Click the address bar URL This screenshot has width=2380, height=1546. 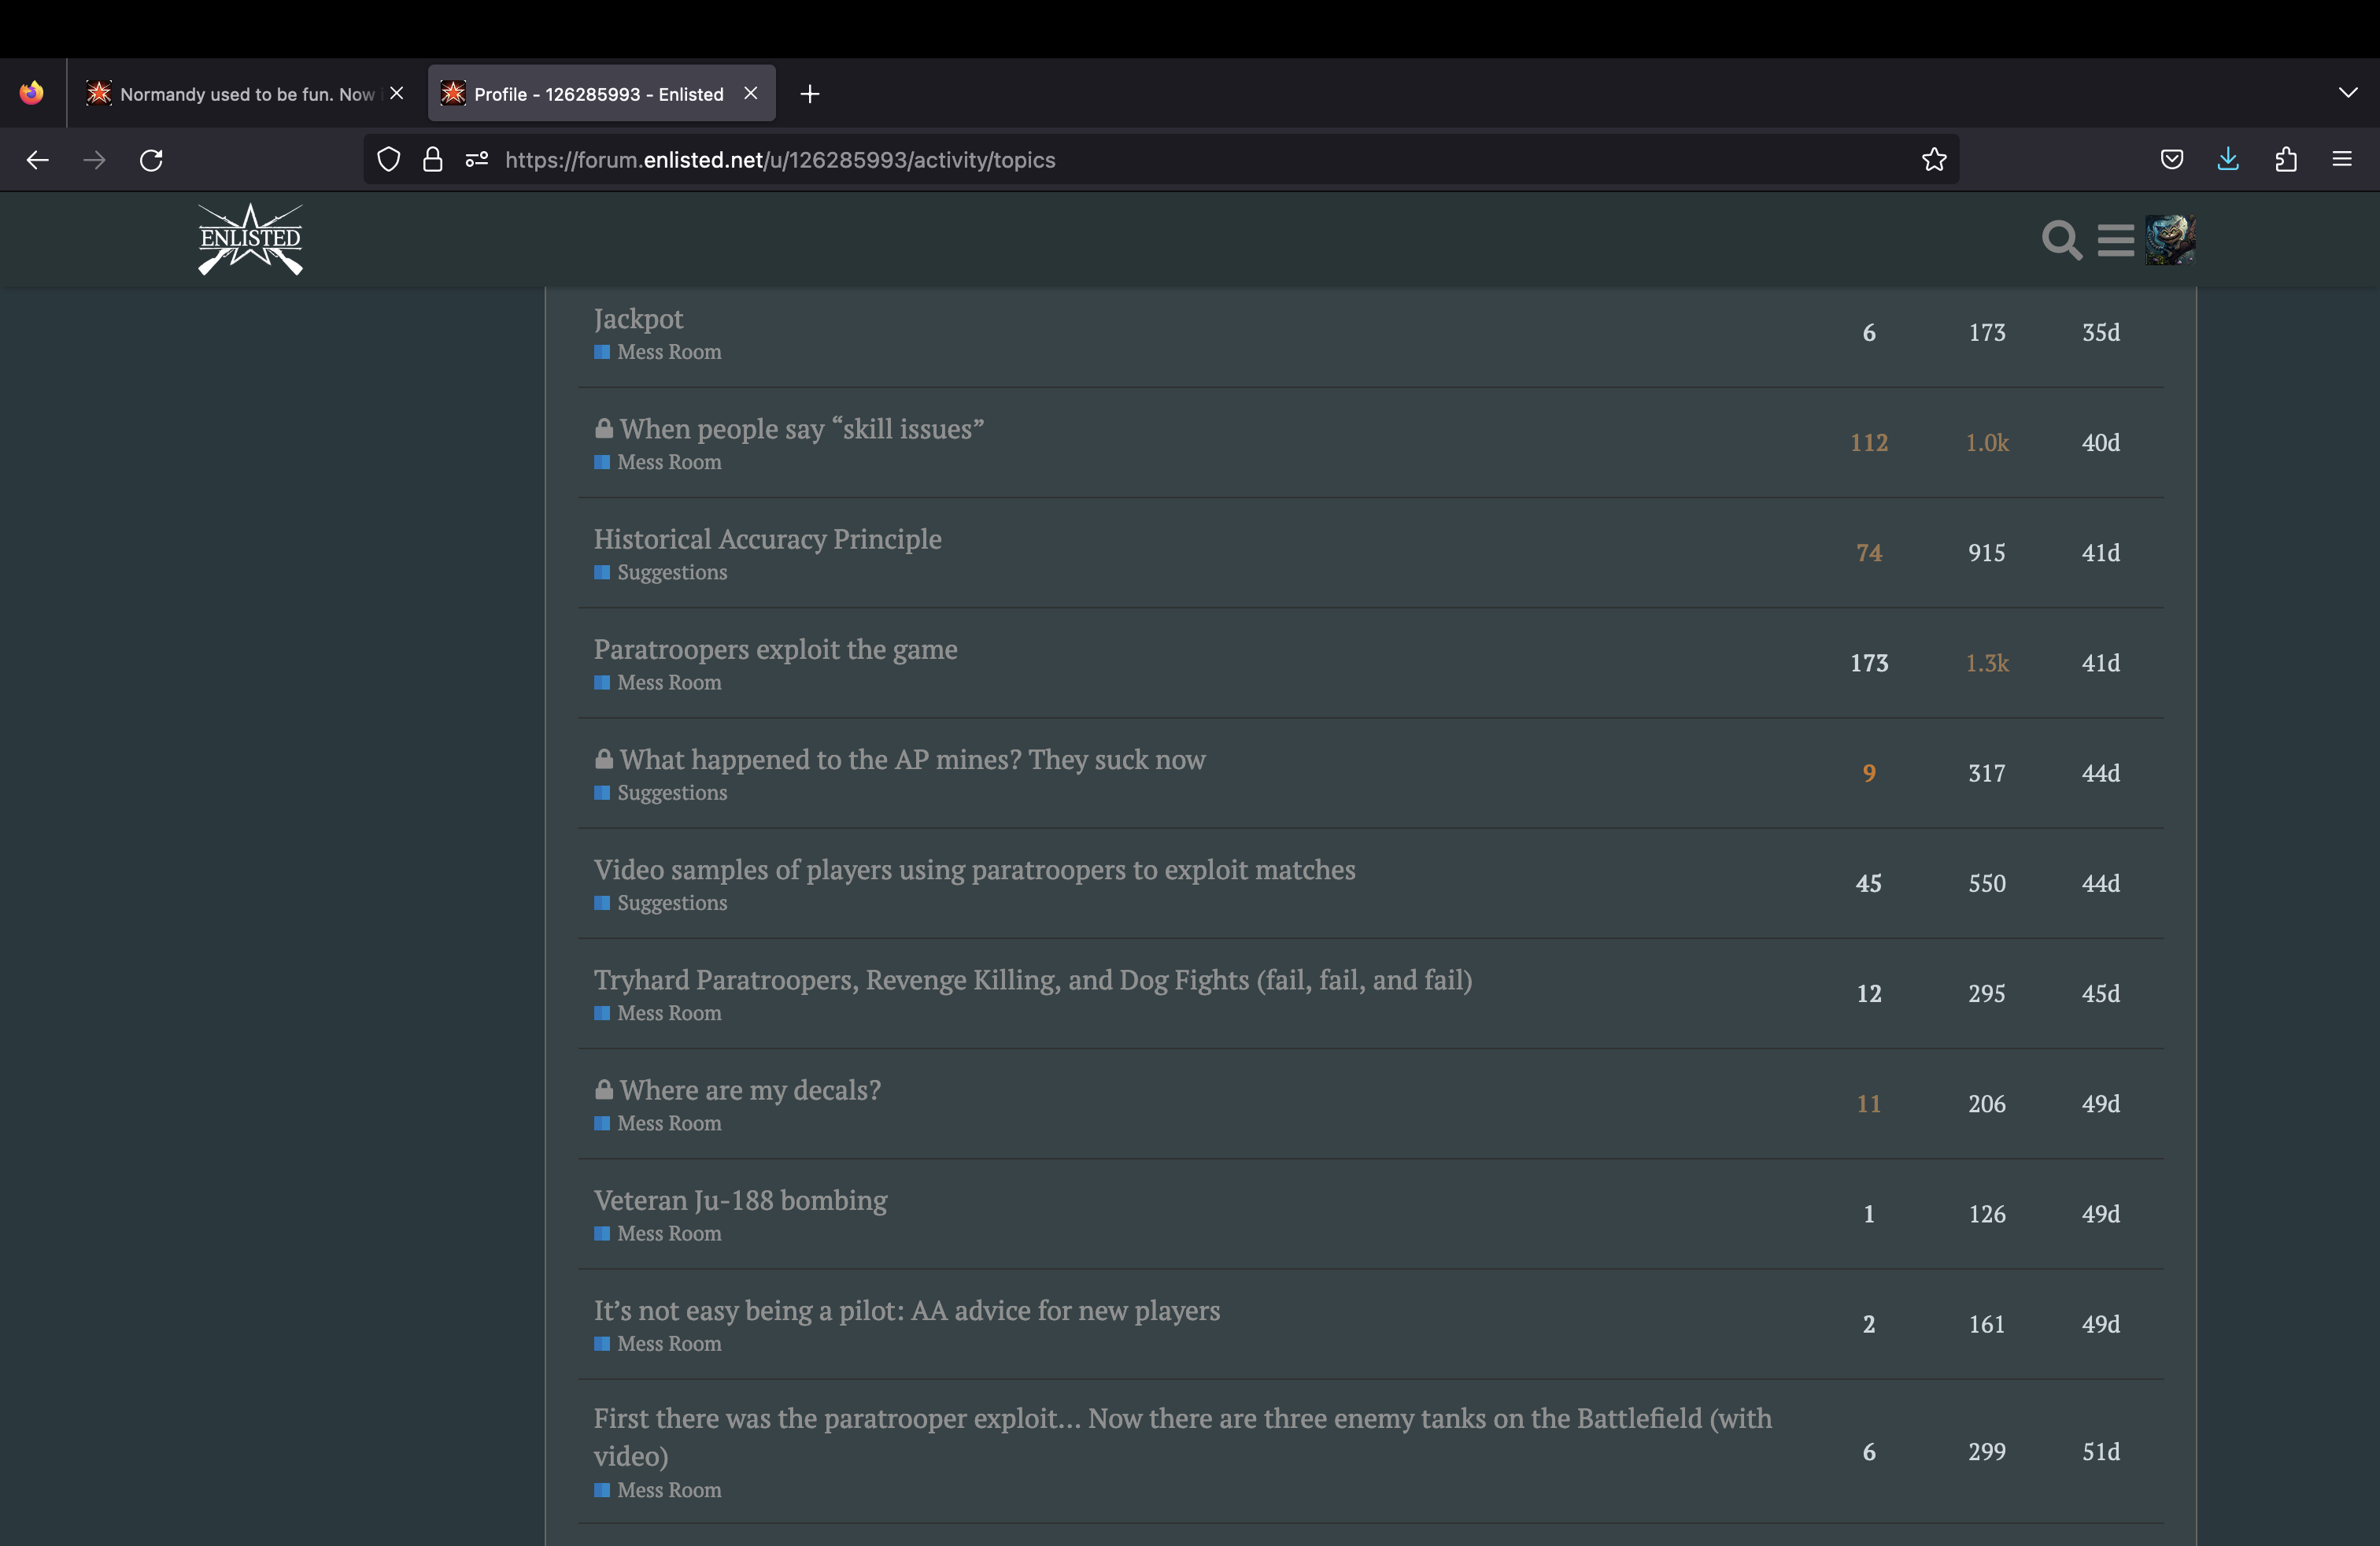pos(780,160)
